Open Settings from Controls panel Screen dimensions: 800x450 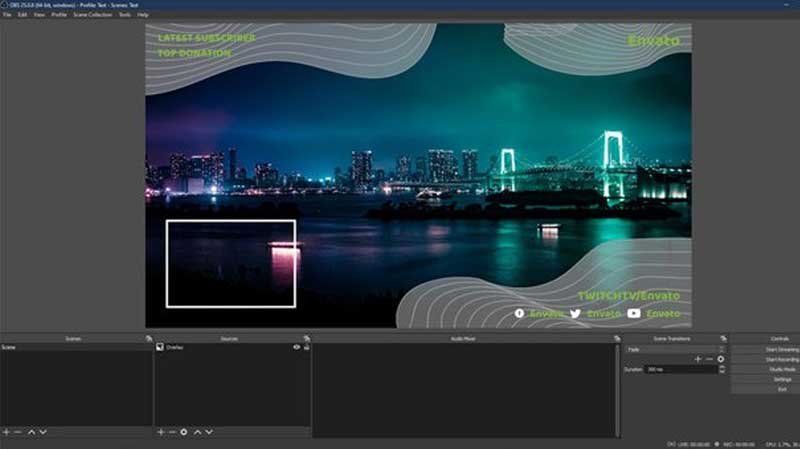(x=766, y=380)
